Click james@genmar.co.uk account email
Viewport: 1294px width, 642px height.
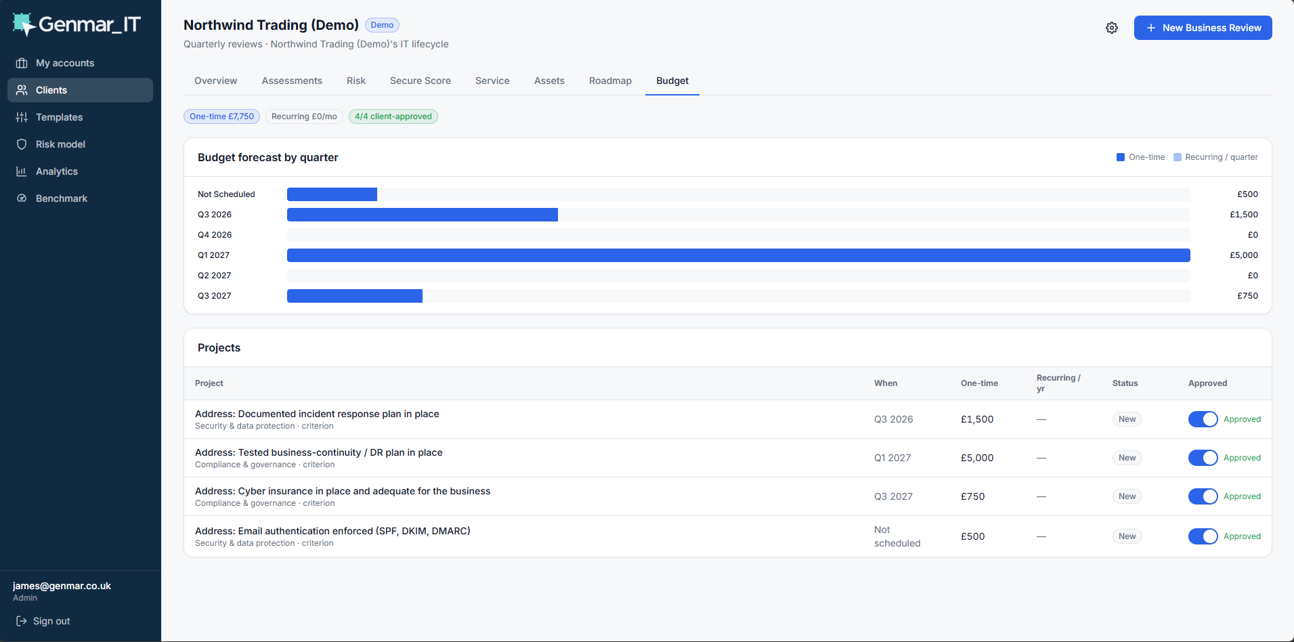click(62, 586)
